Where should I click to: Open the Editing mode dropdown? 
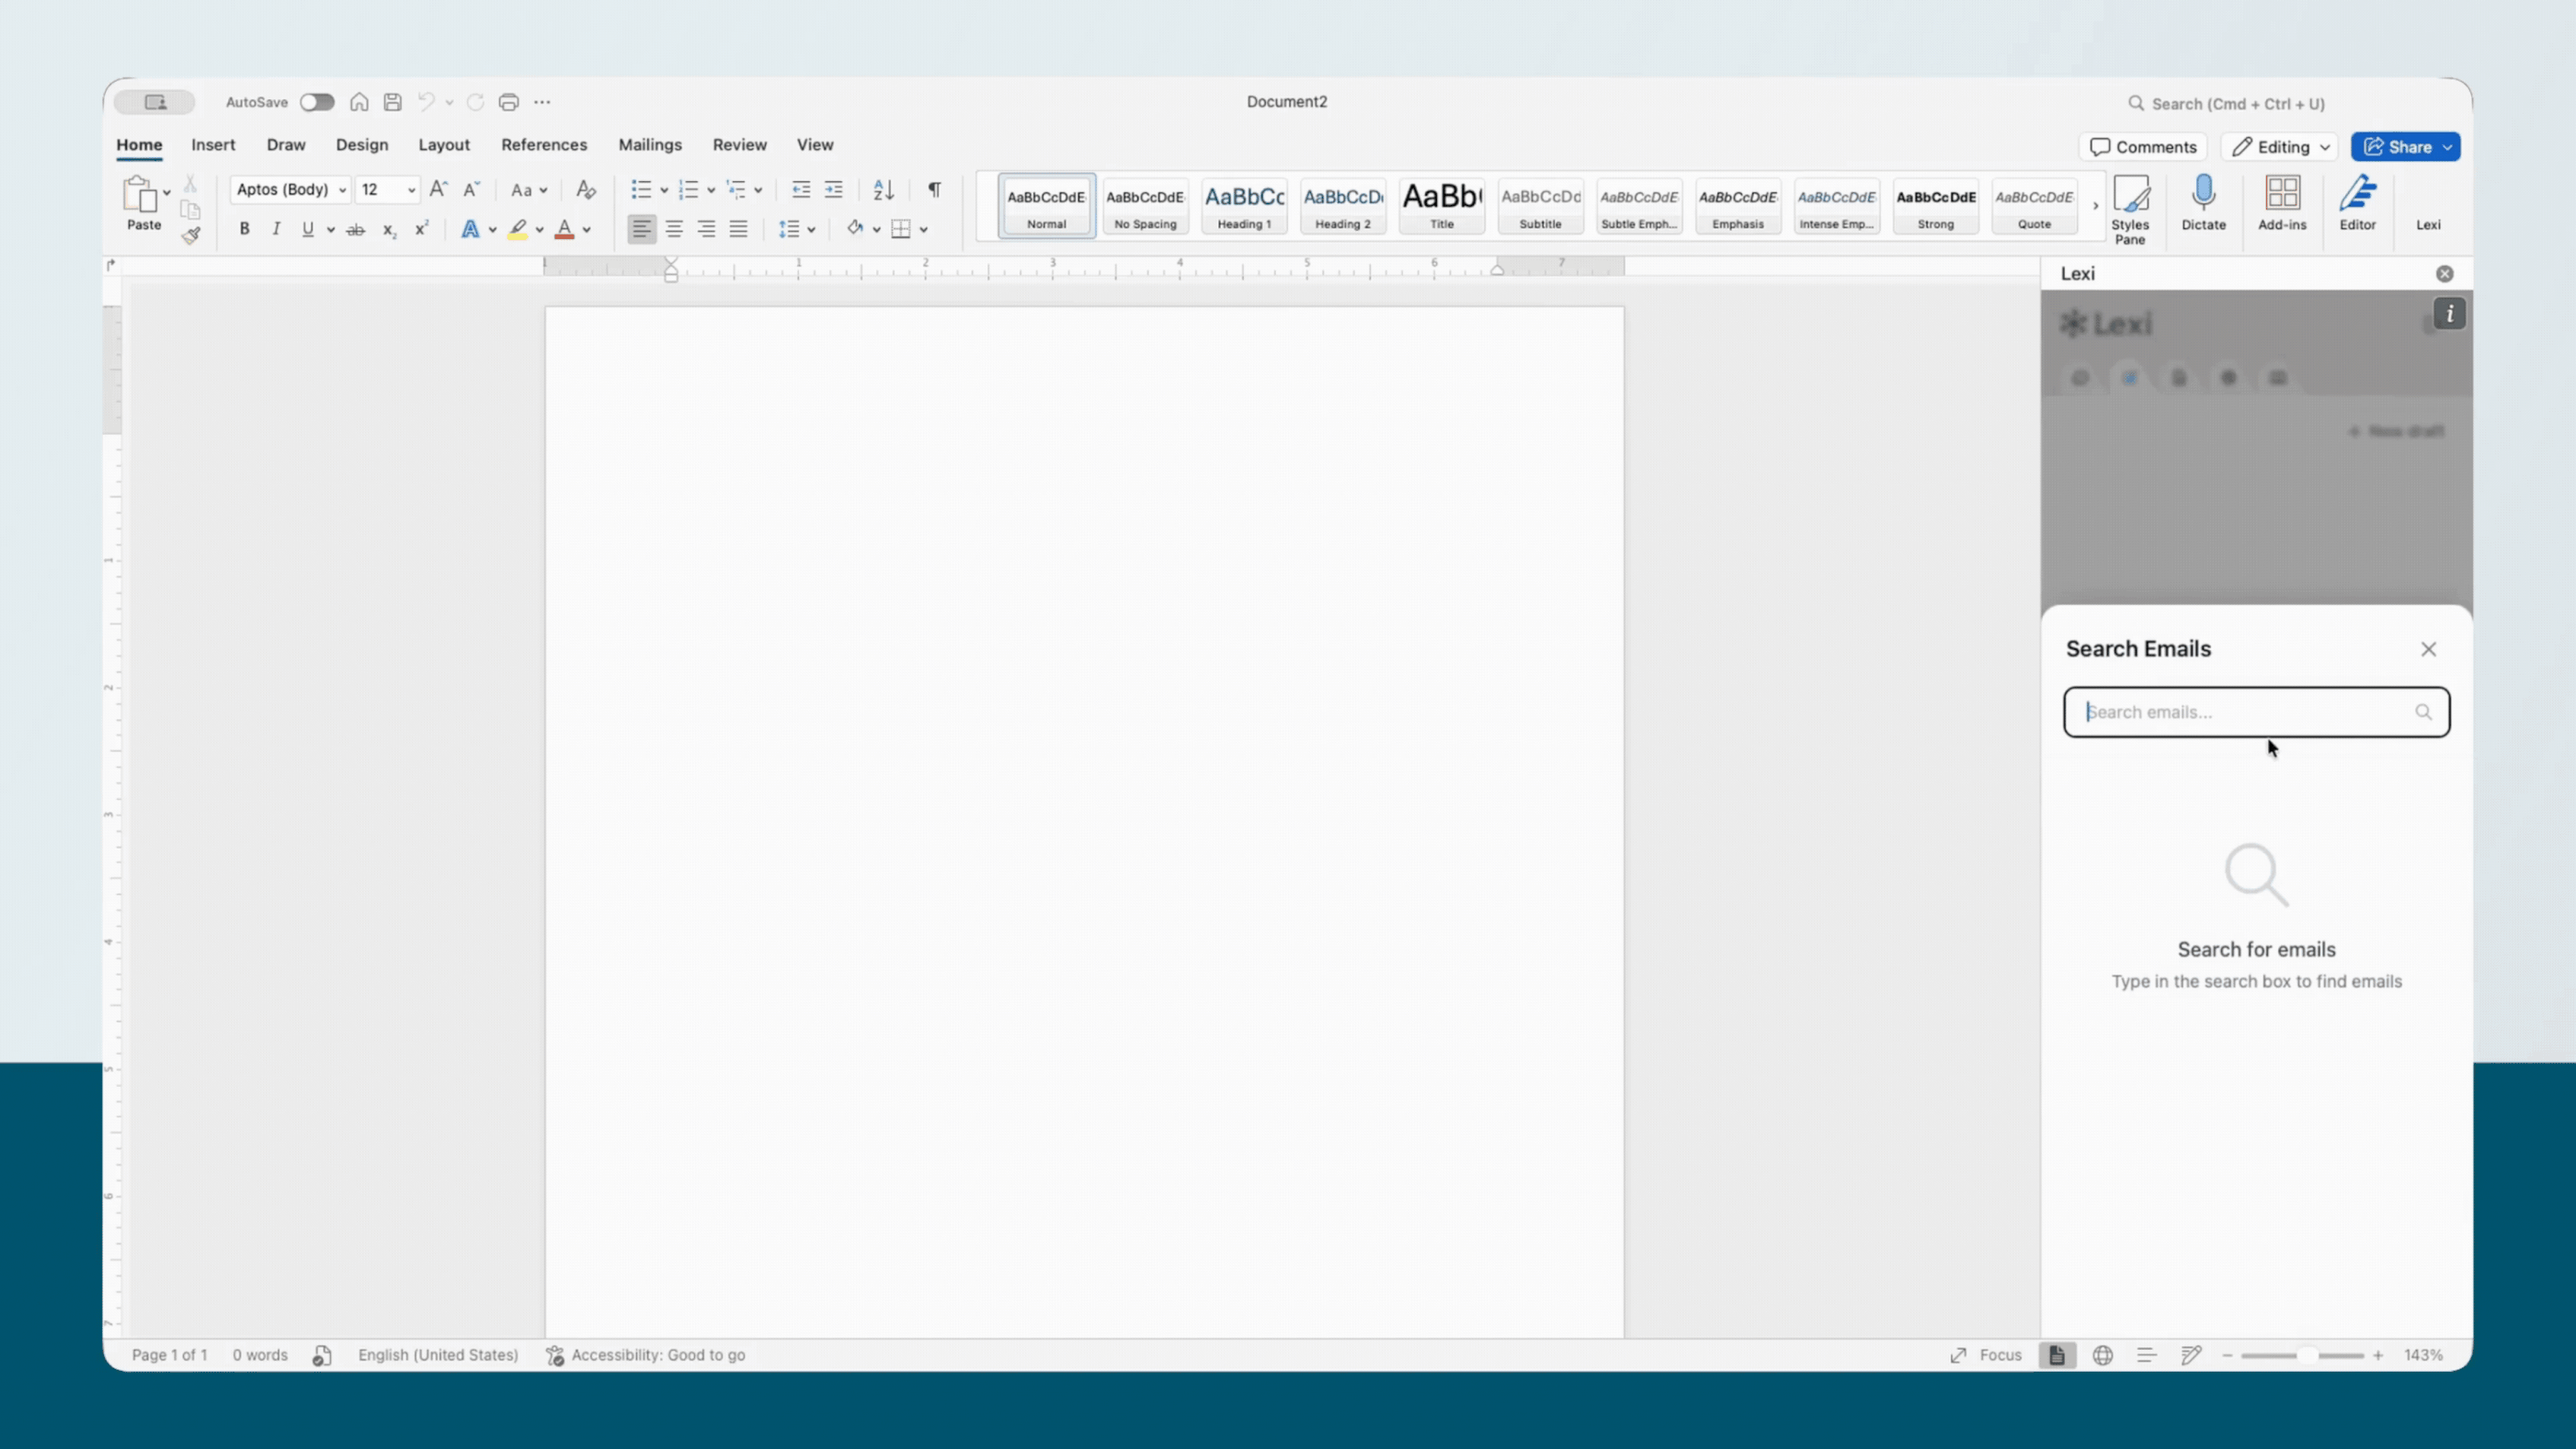tap(2281, 147)
